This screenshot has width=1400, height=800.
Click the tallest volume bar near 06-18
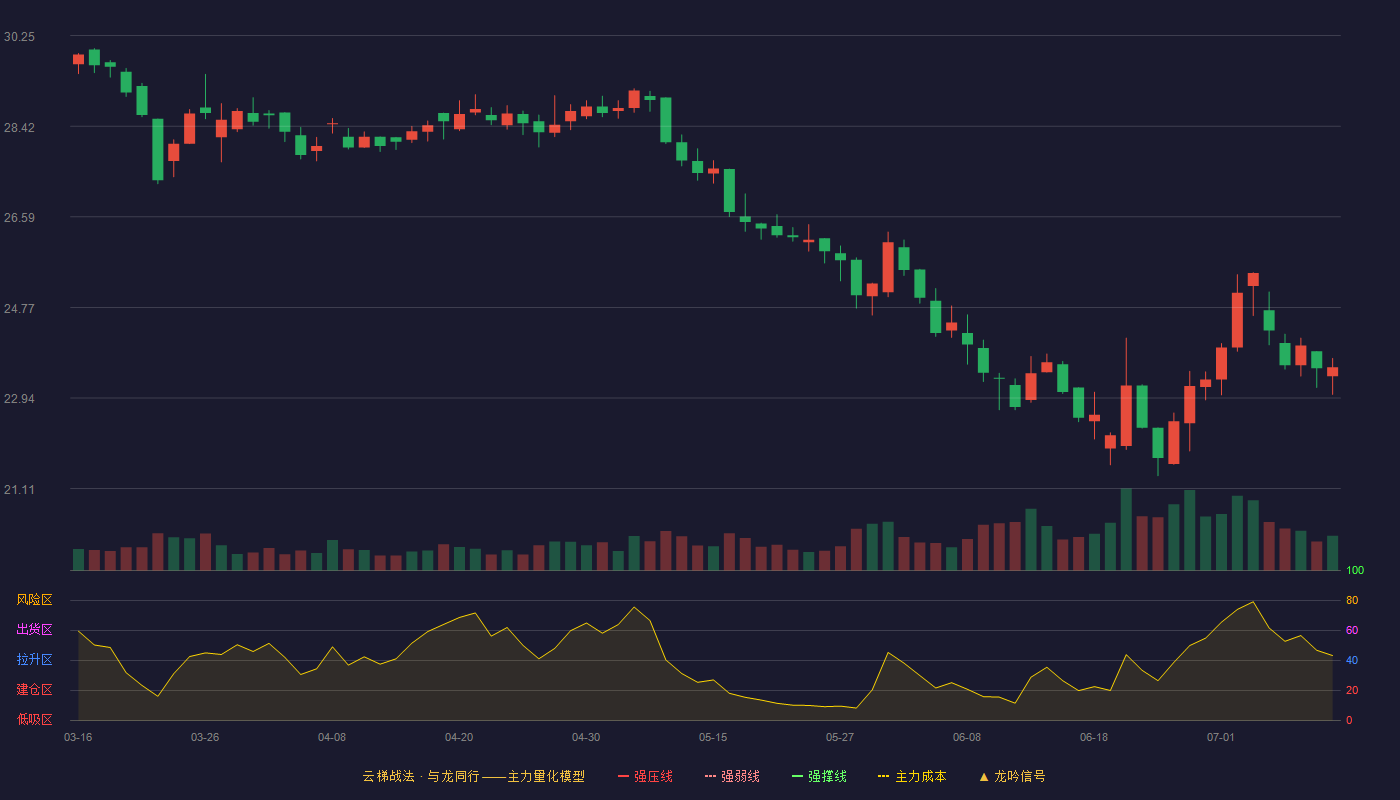pos(1126,529)
